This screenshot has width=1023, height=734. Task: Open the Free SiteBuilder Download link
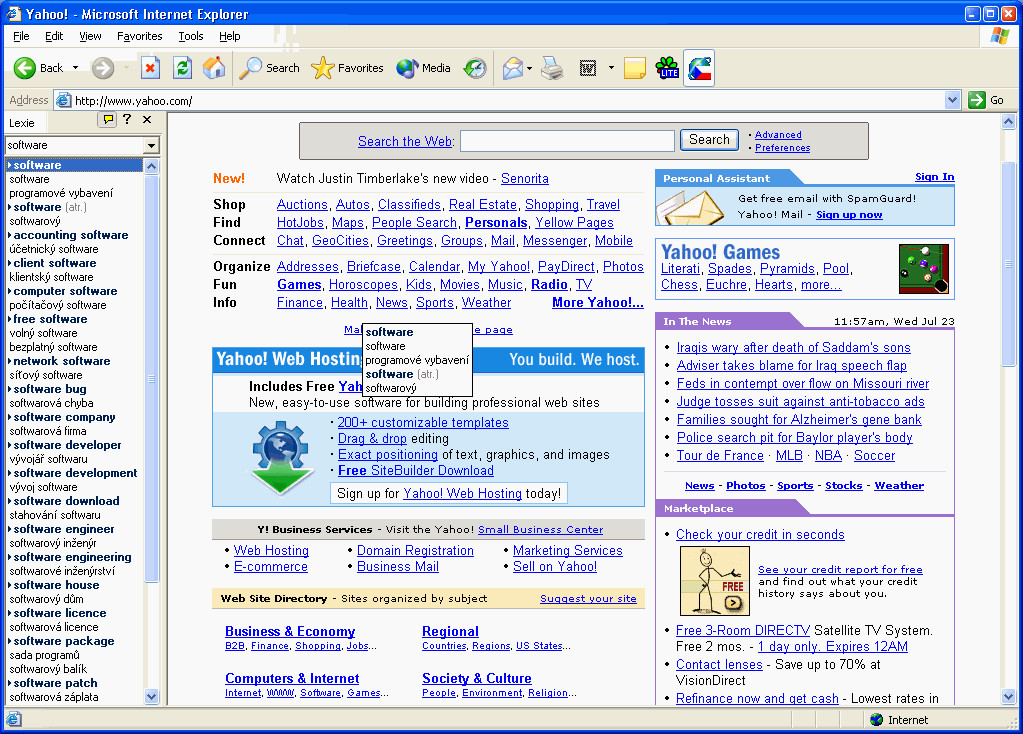(416, 470)
